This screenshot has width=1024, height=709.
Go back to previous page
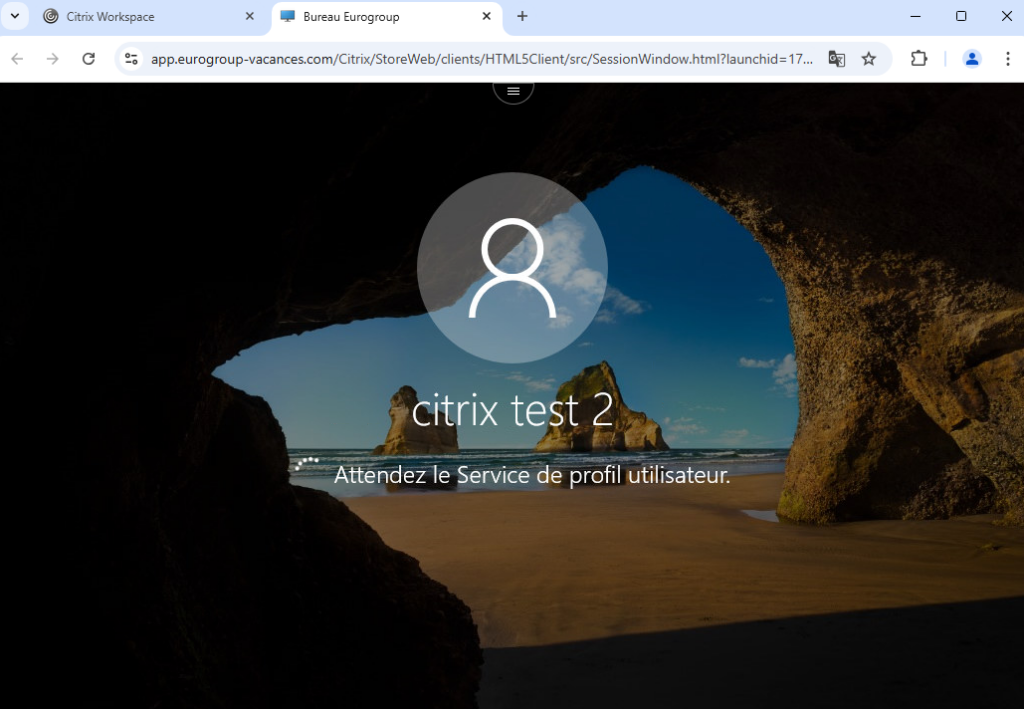point(18,59)
